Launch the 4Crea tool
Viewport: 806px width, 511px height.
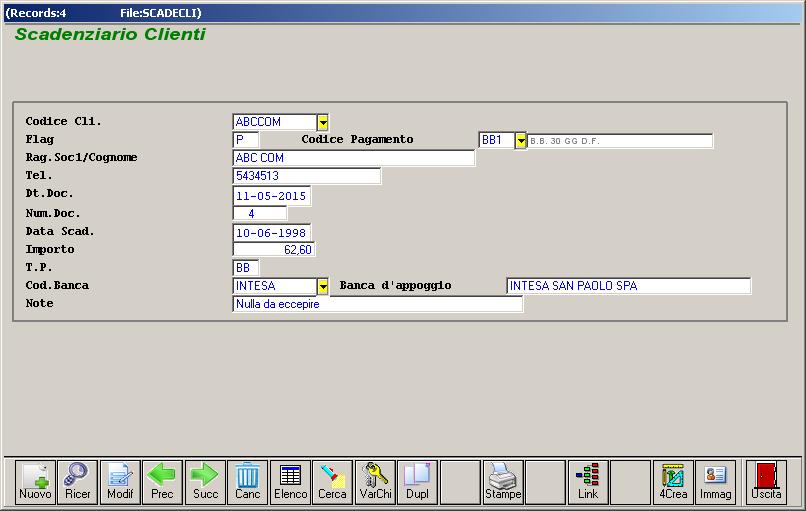673,482
